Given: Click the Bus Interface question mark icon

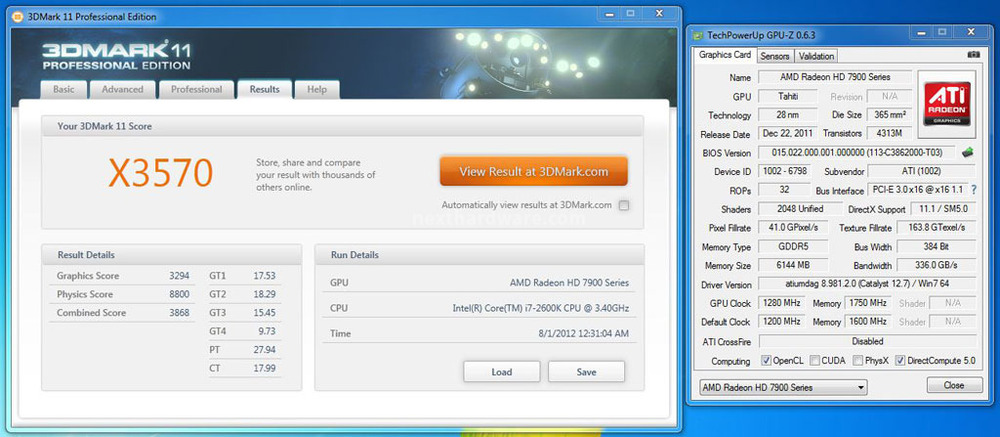Looking at the screenshot, I should coord(974,190).
